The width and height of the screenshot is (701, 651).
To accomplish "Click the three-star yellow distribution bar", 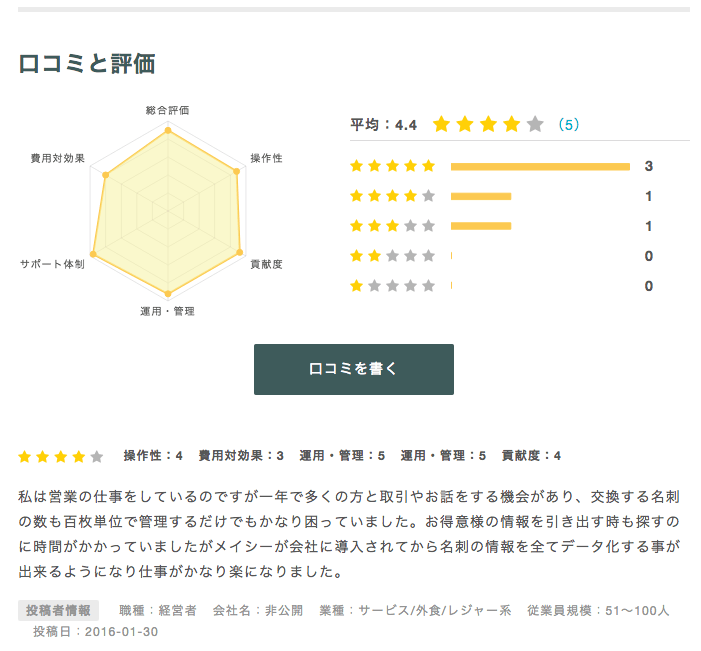I will pyautogui.click(x=481, y=226).
